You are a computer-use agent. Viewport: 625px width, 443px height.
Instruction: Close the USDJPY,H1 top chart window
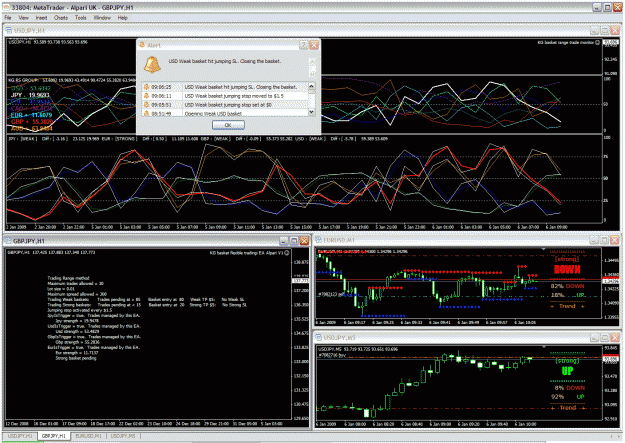(615, 30)
